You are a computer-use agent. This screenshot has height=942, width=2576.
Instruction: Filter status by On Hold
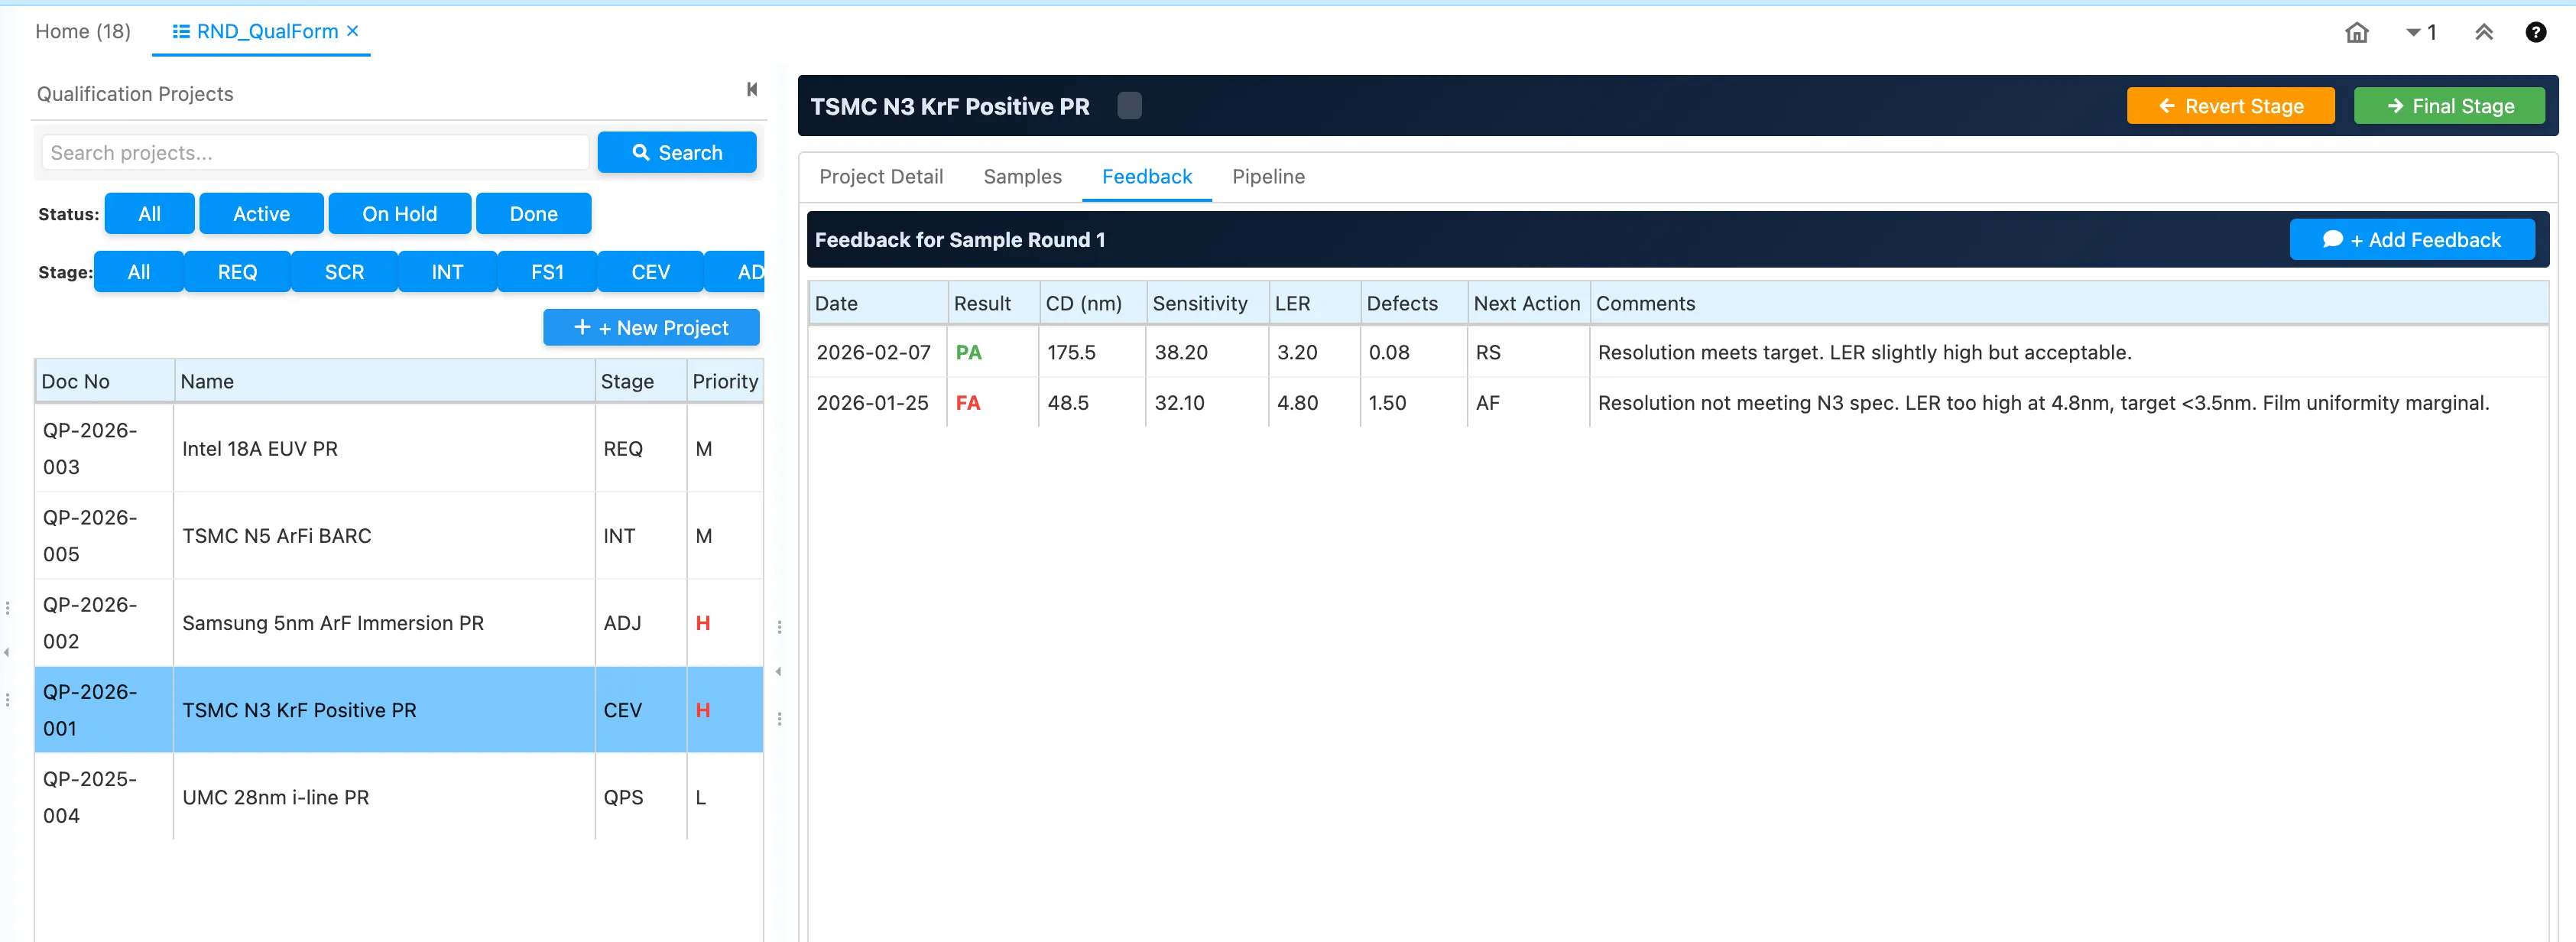click(399, 214)
